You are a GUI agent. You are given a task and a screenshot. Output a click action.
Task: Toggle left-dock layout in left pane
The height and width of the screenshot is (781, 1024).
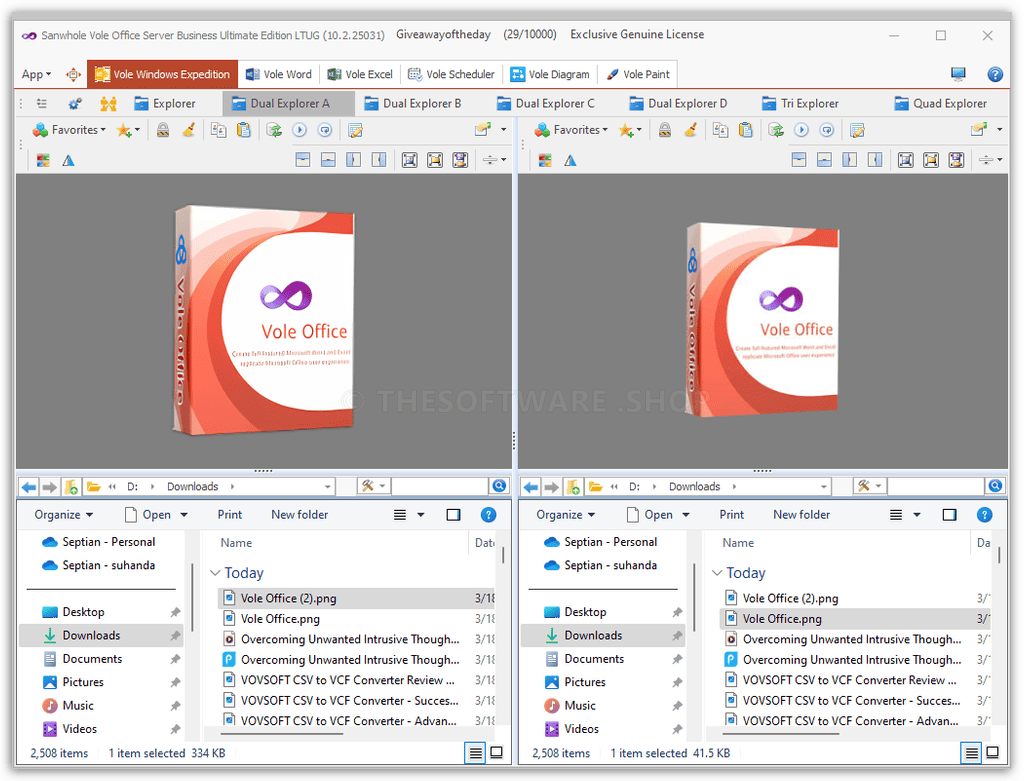(x=353, y=160)
